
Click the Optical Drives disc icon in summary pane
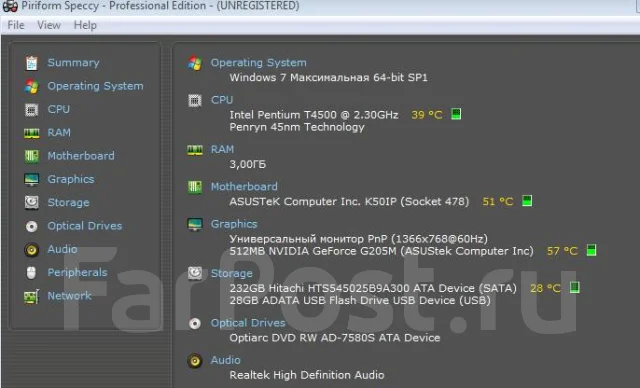click(x=195, y=324)
